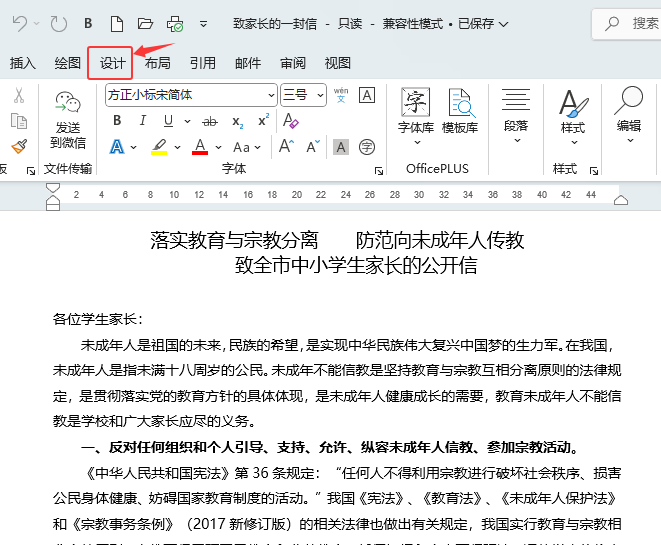Click the right indent ruler marker

pos(621,200)
